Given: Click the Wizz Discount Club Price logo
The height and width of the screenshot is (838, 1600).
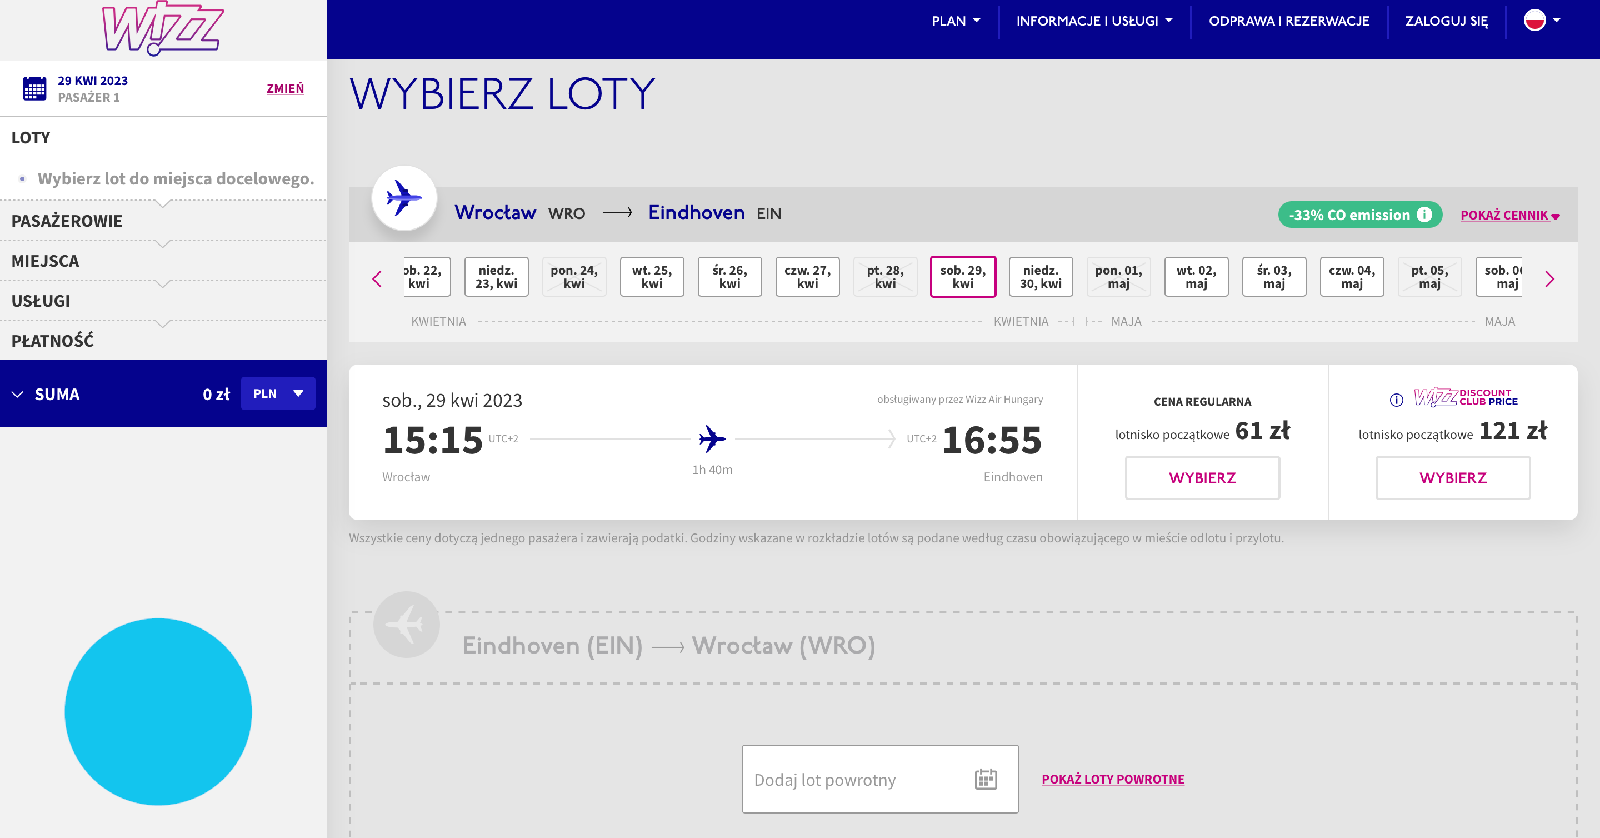Looking at the screenshot, I should click(x=1466, y=398).
